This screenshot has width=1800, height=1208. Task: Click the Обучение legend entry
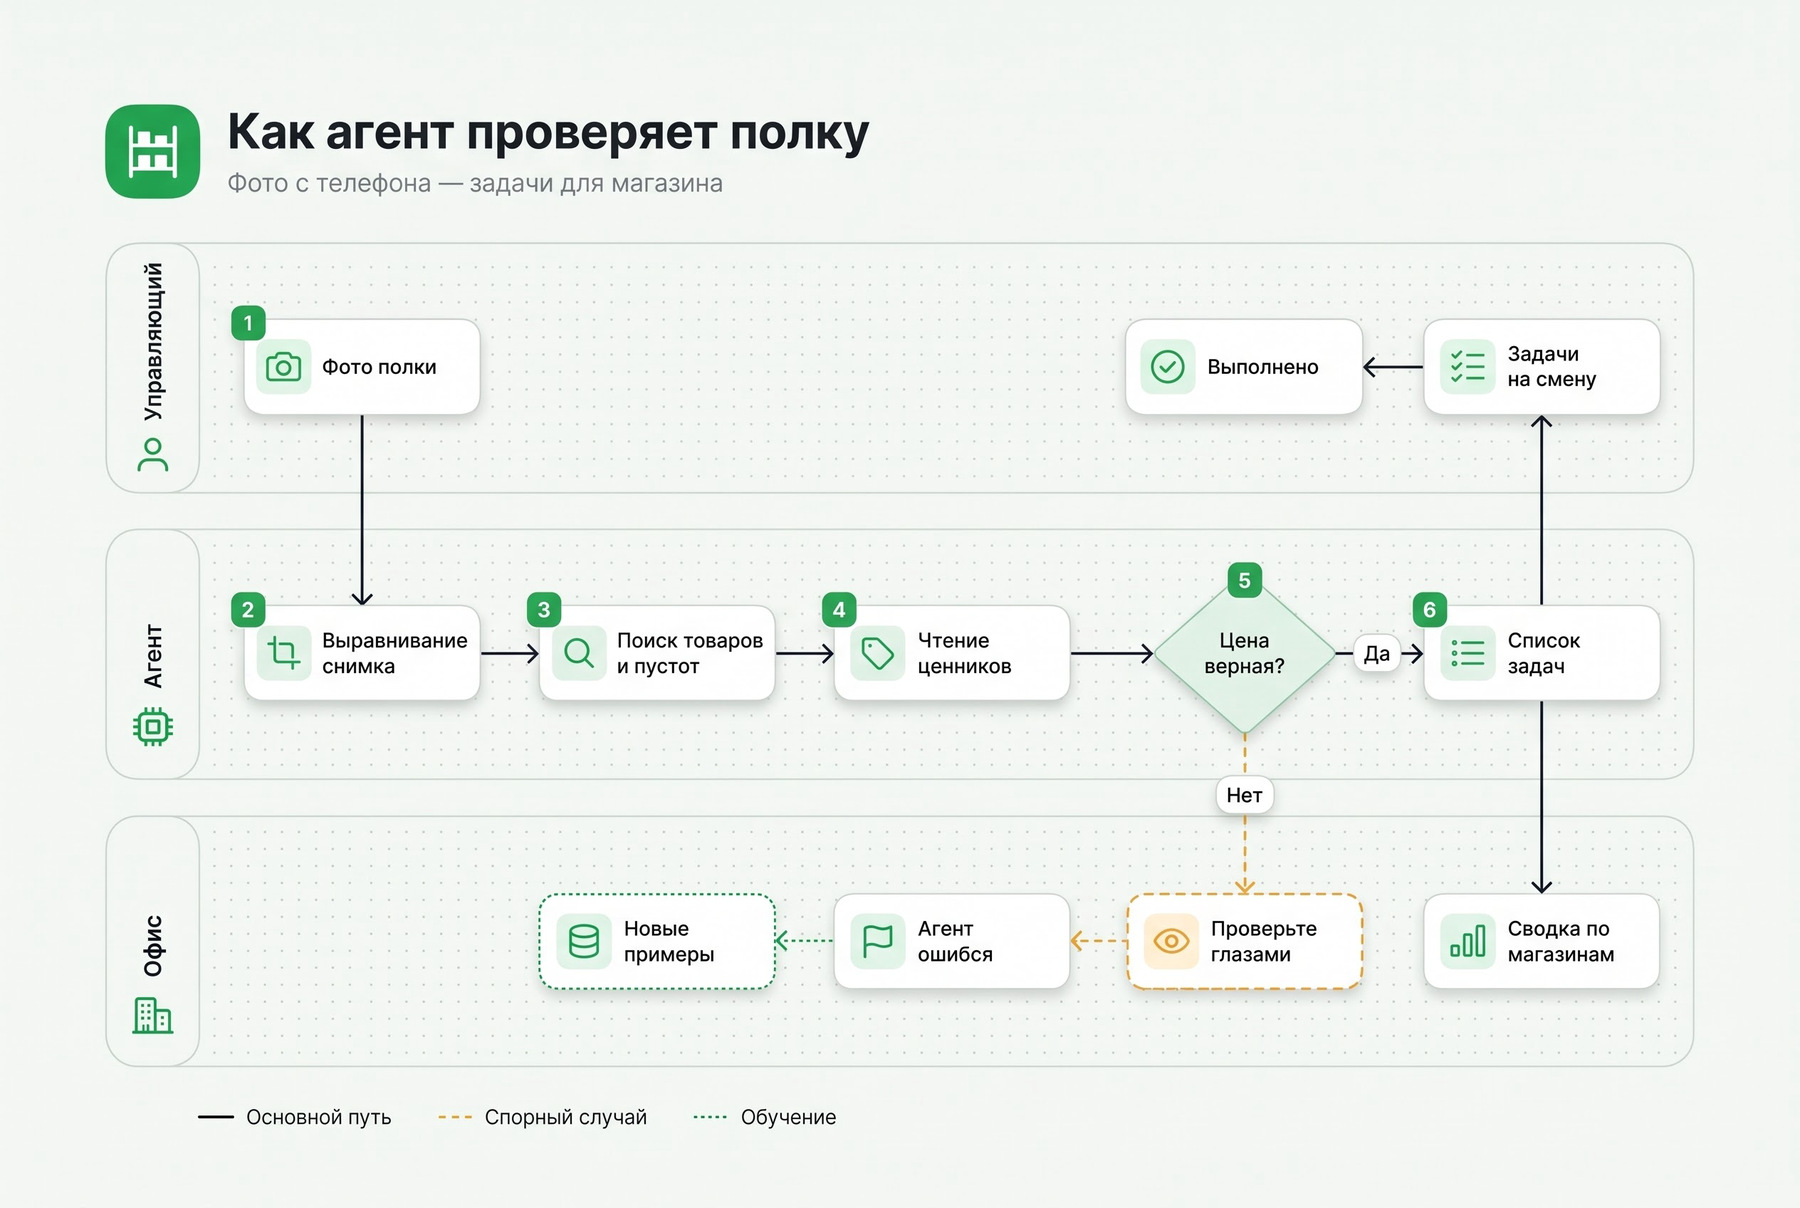click(765, 1117)
